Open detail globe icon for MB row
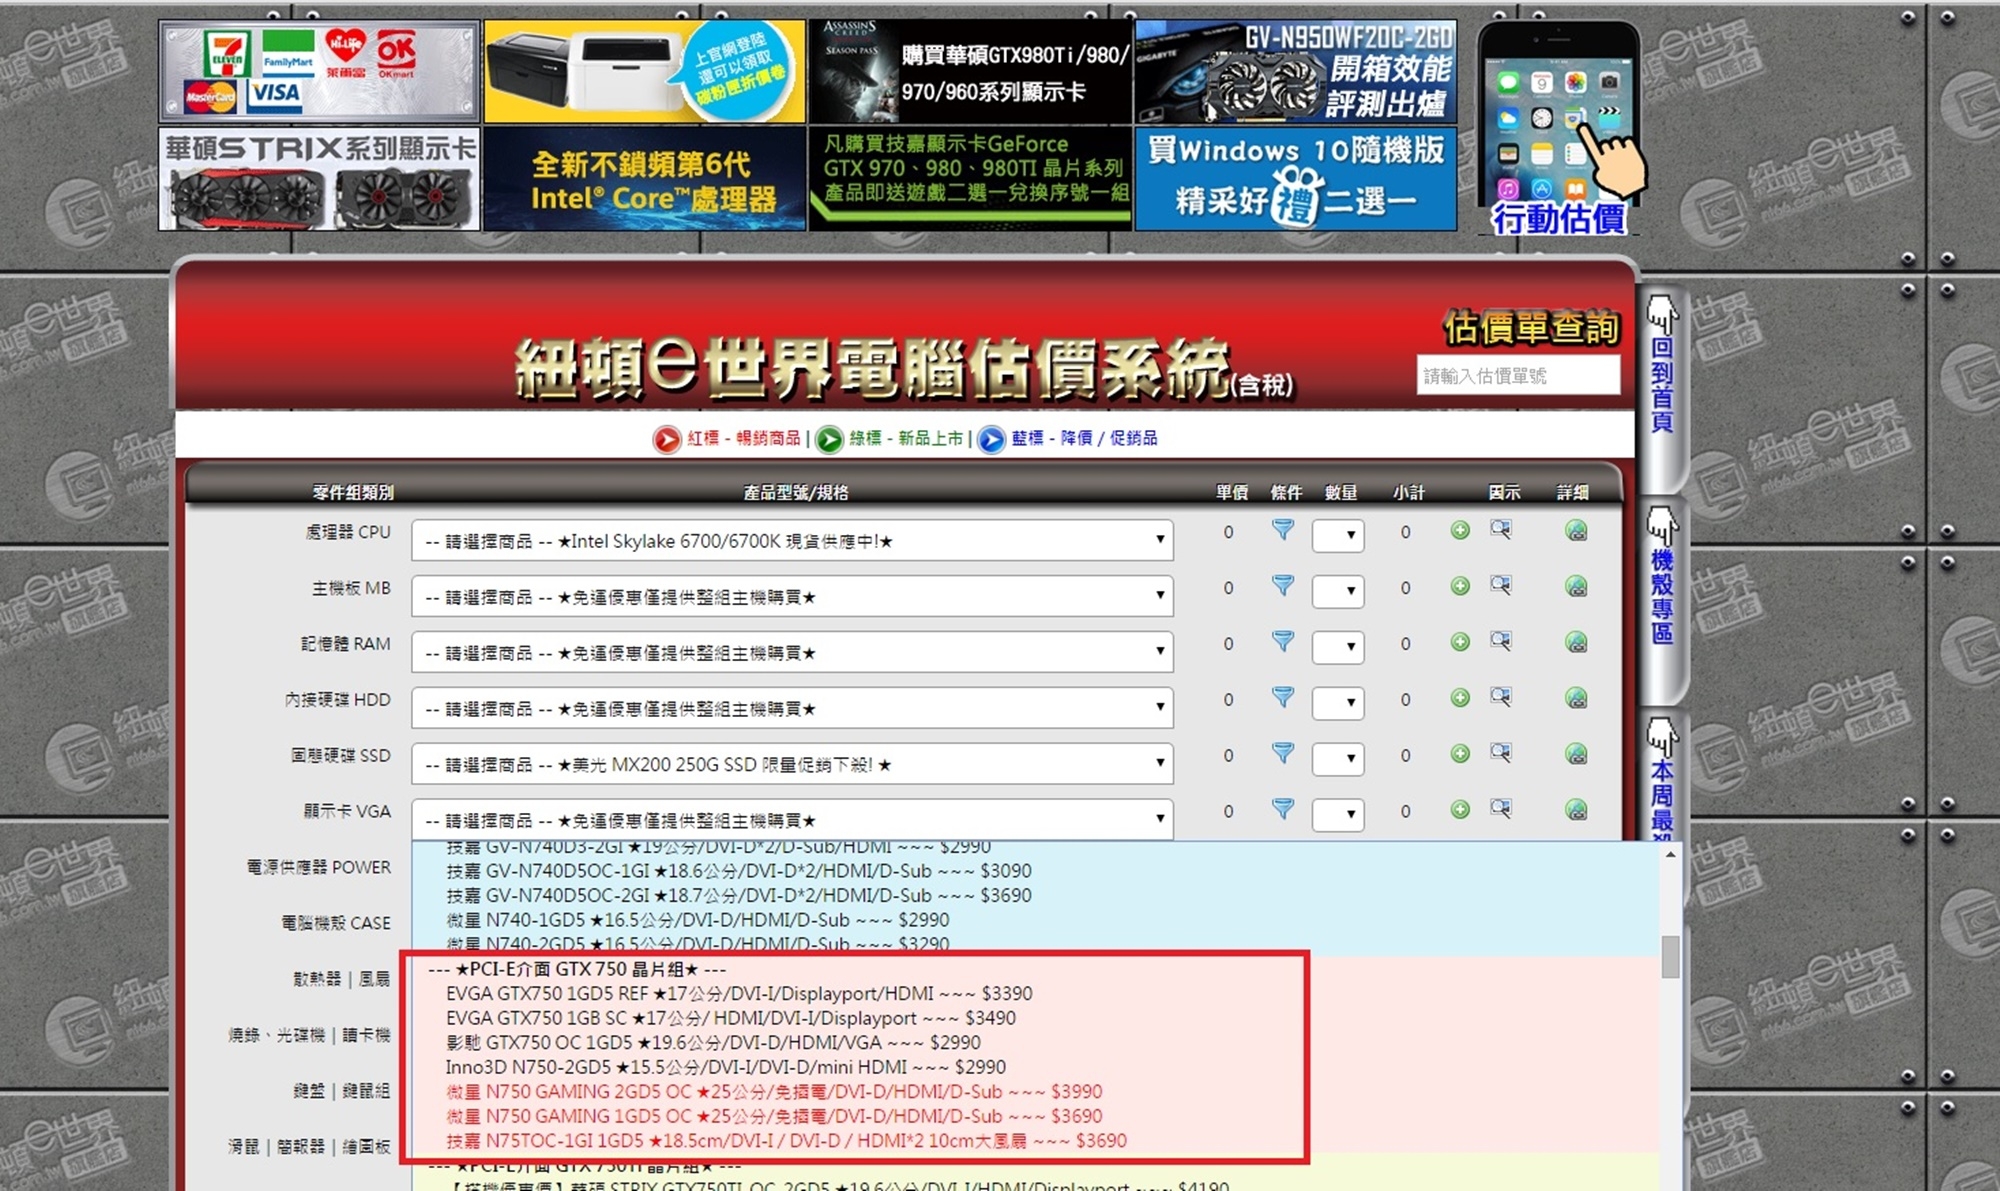 point(1576,587)
